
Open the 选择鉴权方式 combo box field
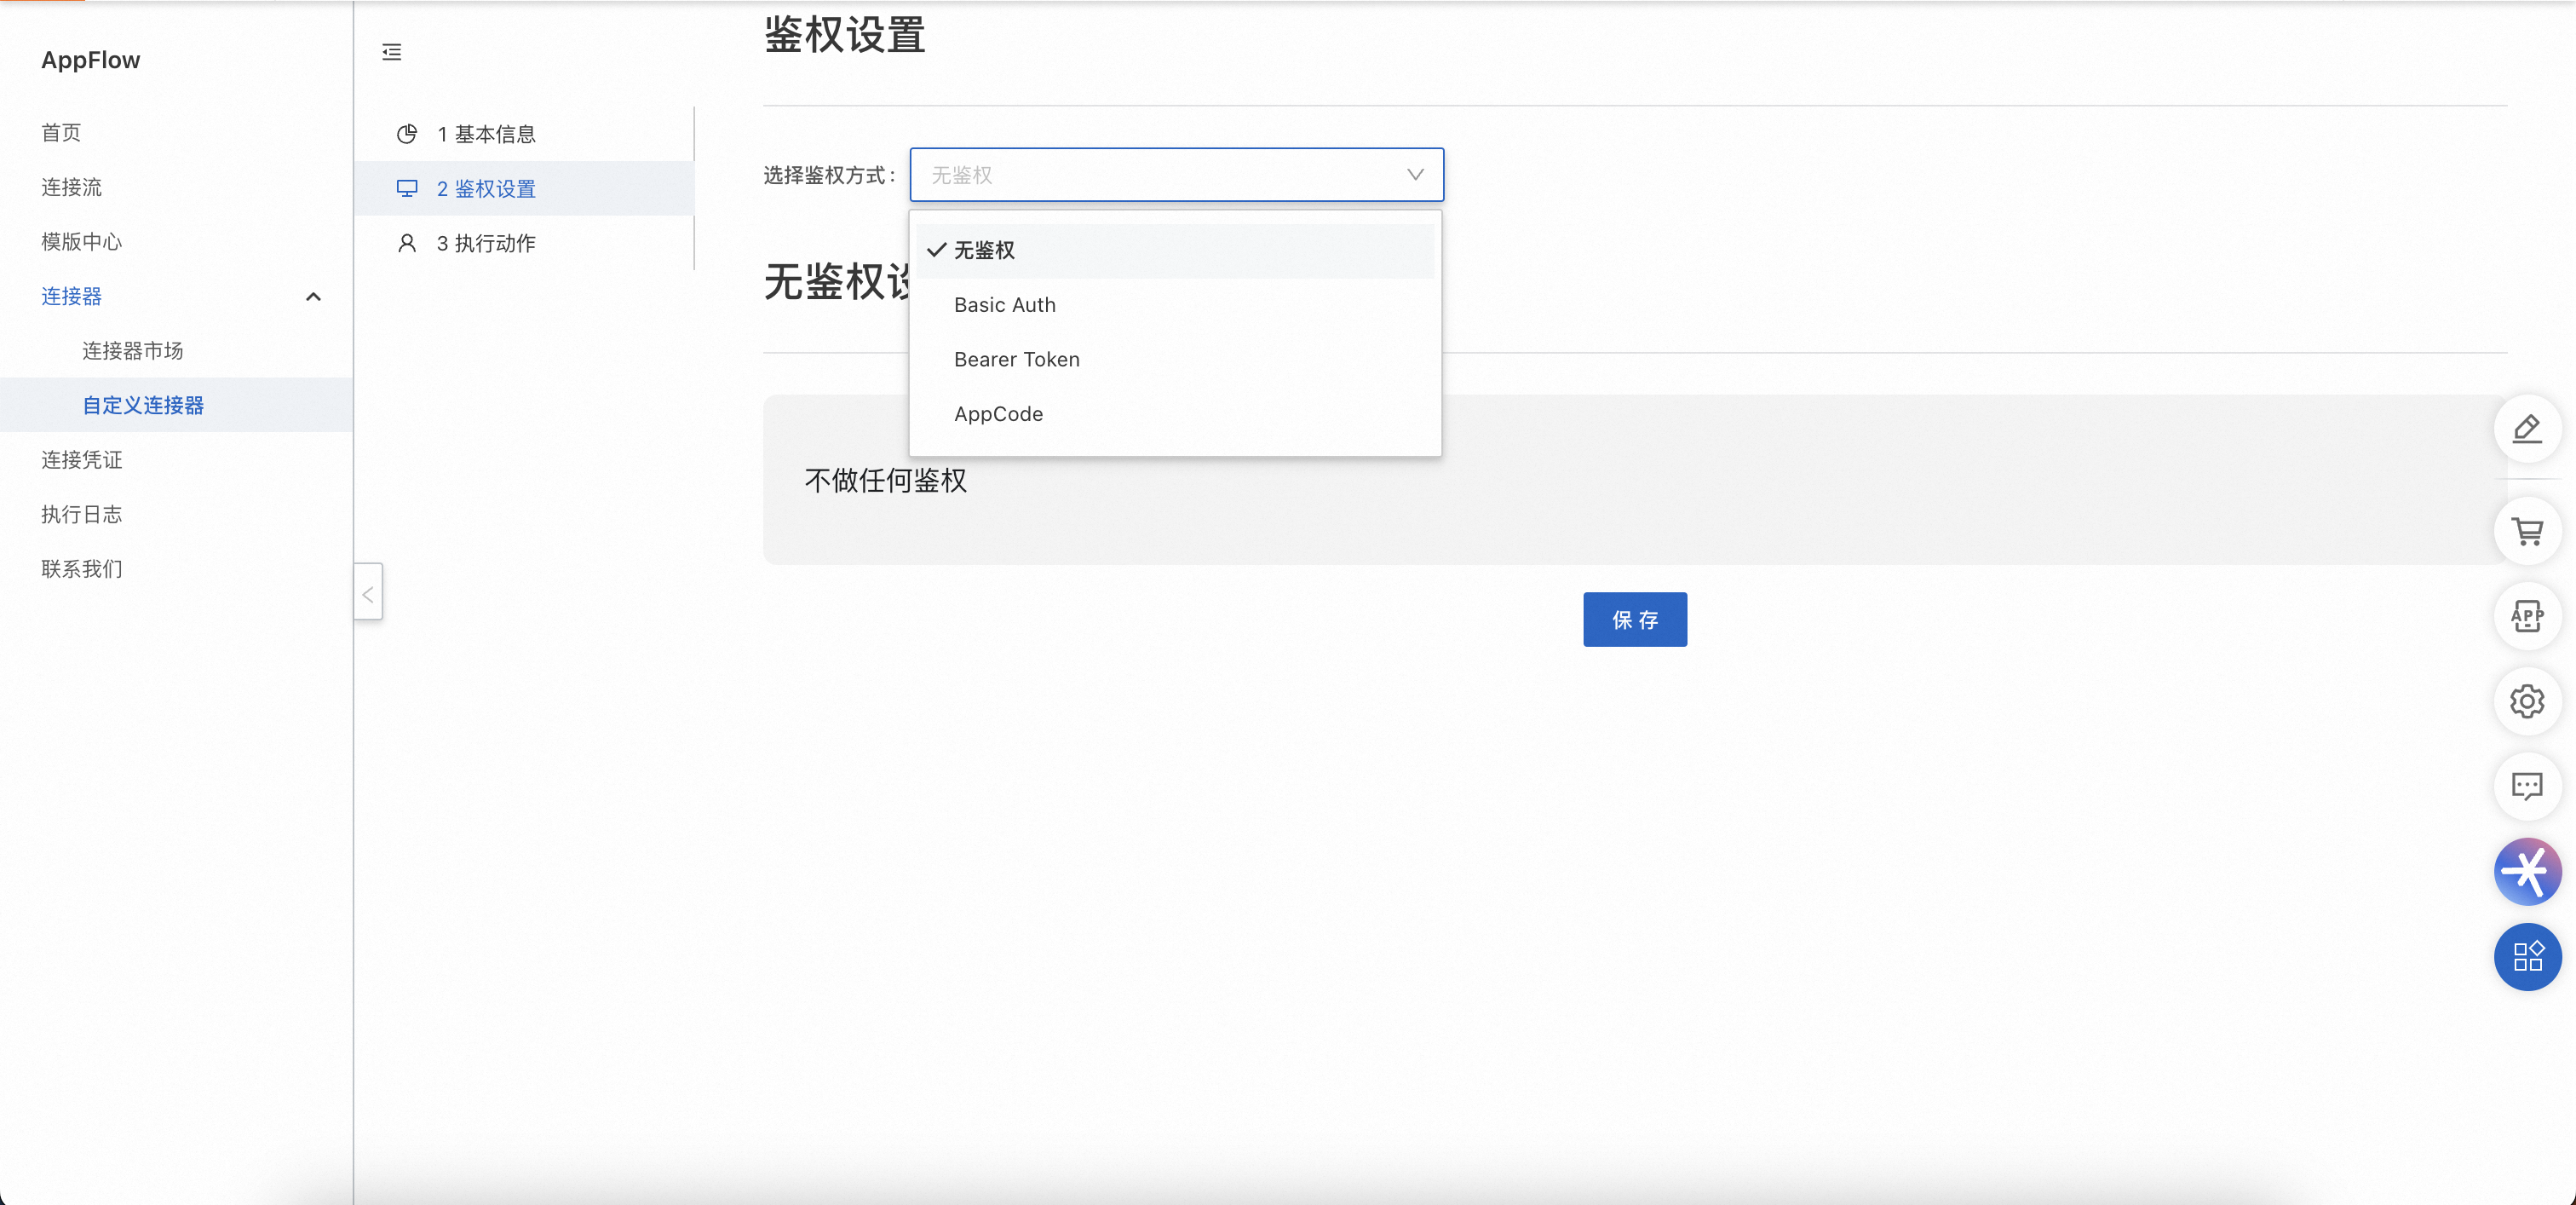point(1176,175)
